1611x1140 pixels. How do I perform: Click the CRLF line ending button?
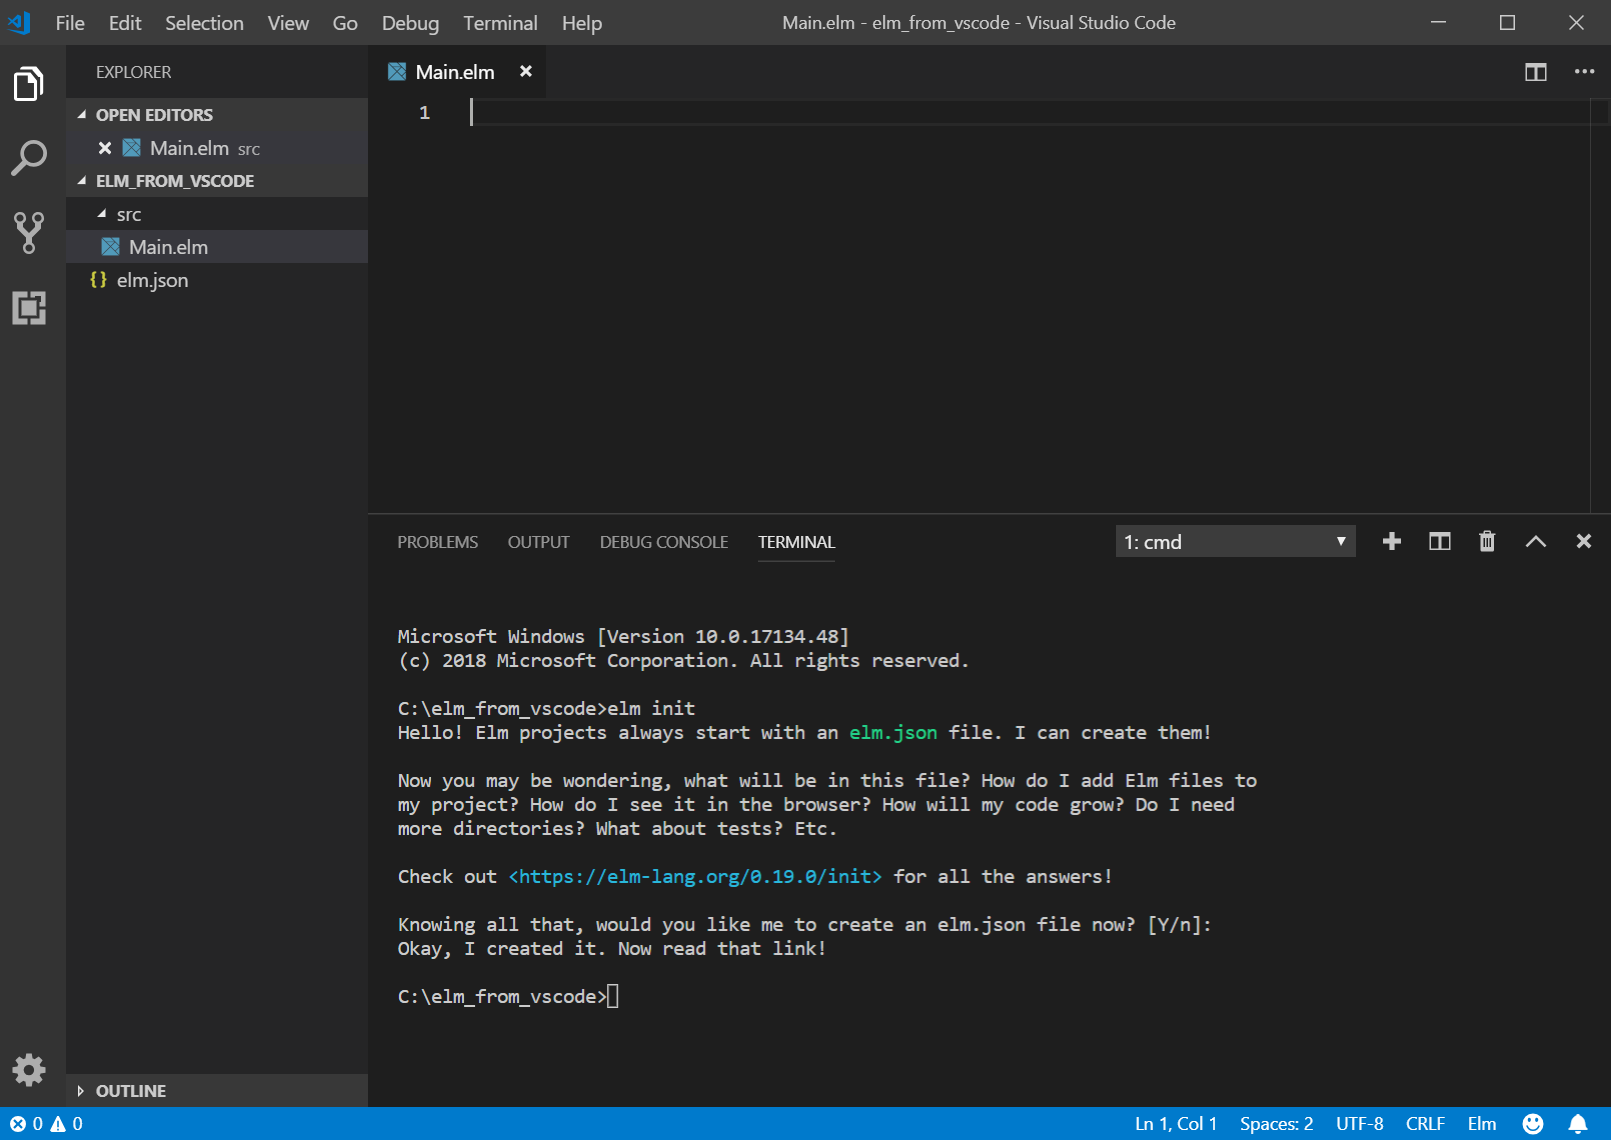tap(1425, 1124)
